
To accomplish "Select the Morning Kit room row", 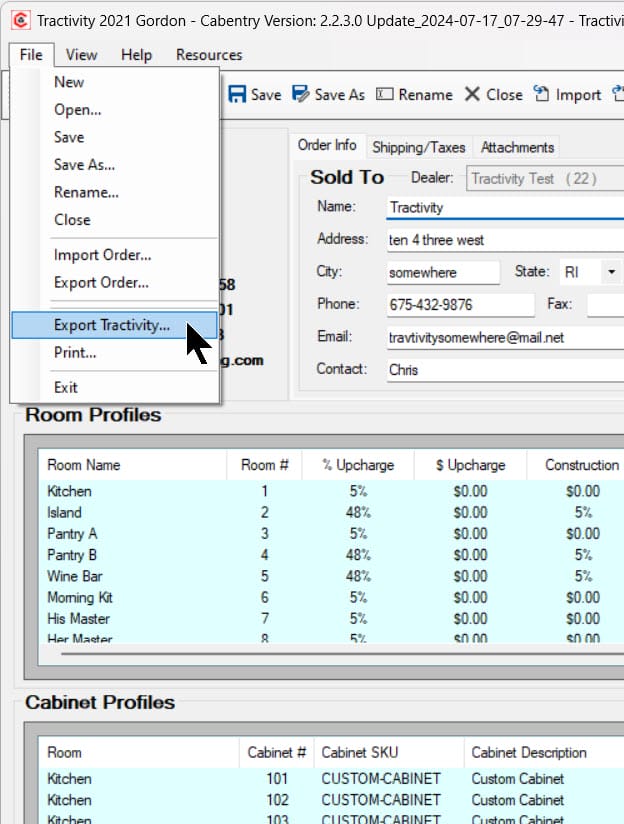I will point(331,598).
